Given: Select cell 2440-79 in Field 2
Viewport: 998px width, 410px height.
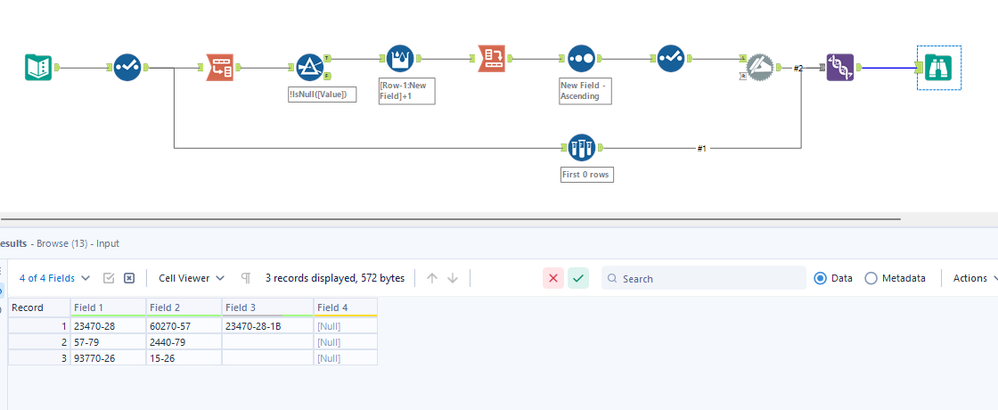Looking at the screenshot, I should pyautogui.click(x=184, y=342).
